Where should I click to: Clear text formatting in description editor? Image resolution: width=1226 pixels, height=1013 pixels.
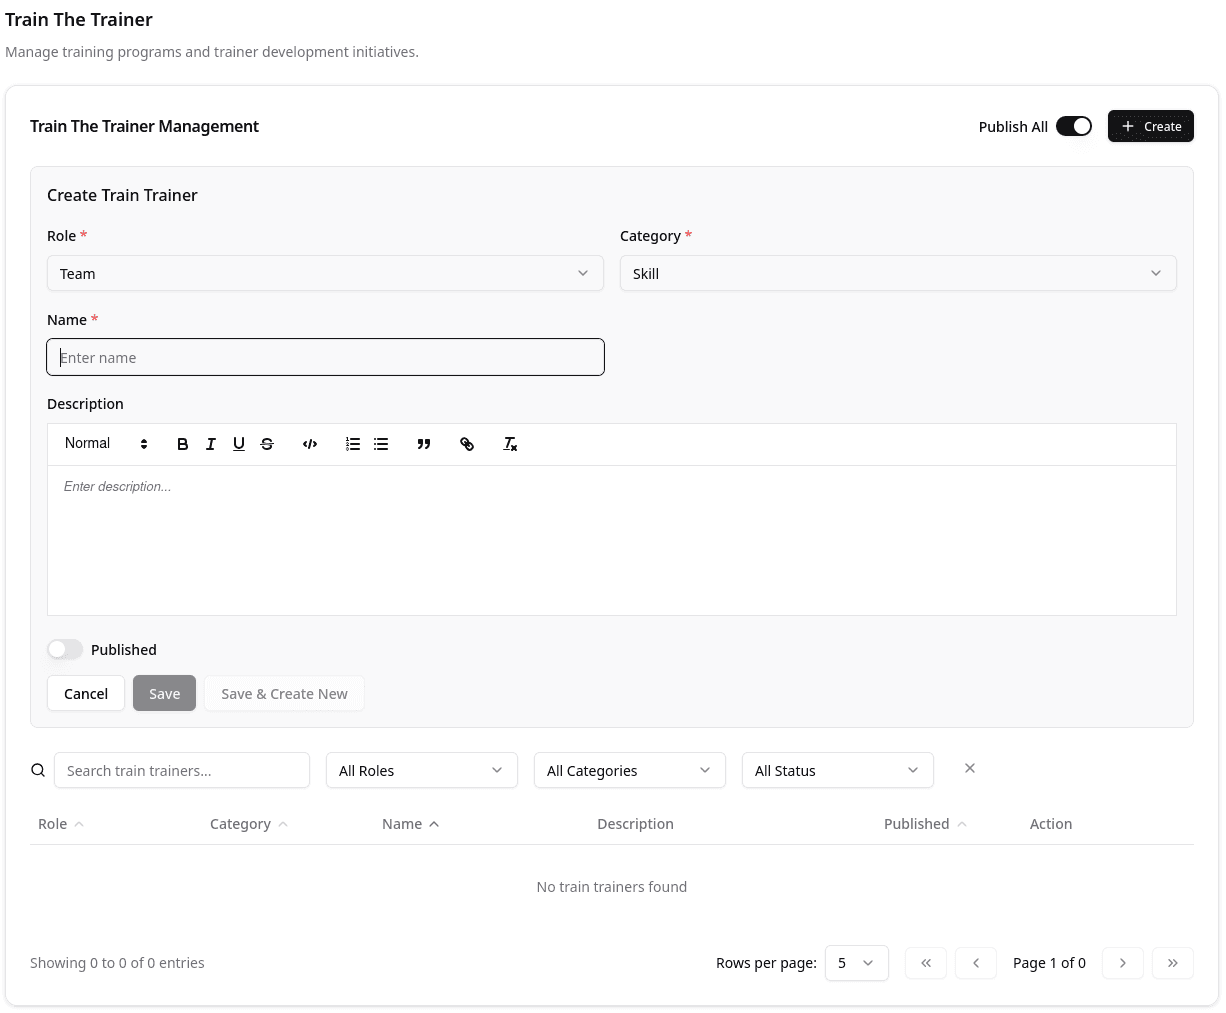tap(510, 444)
